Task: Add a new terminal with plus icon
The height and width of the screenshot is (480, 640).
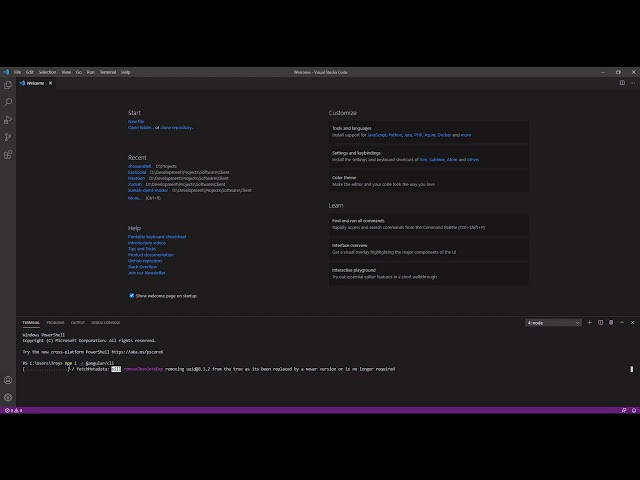Action: (x=589, y=322)
